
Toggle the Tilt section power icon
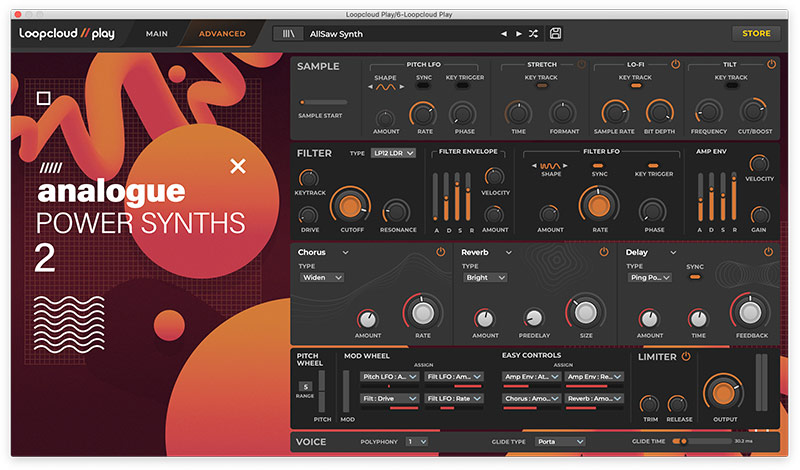(x=771, y=64)
